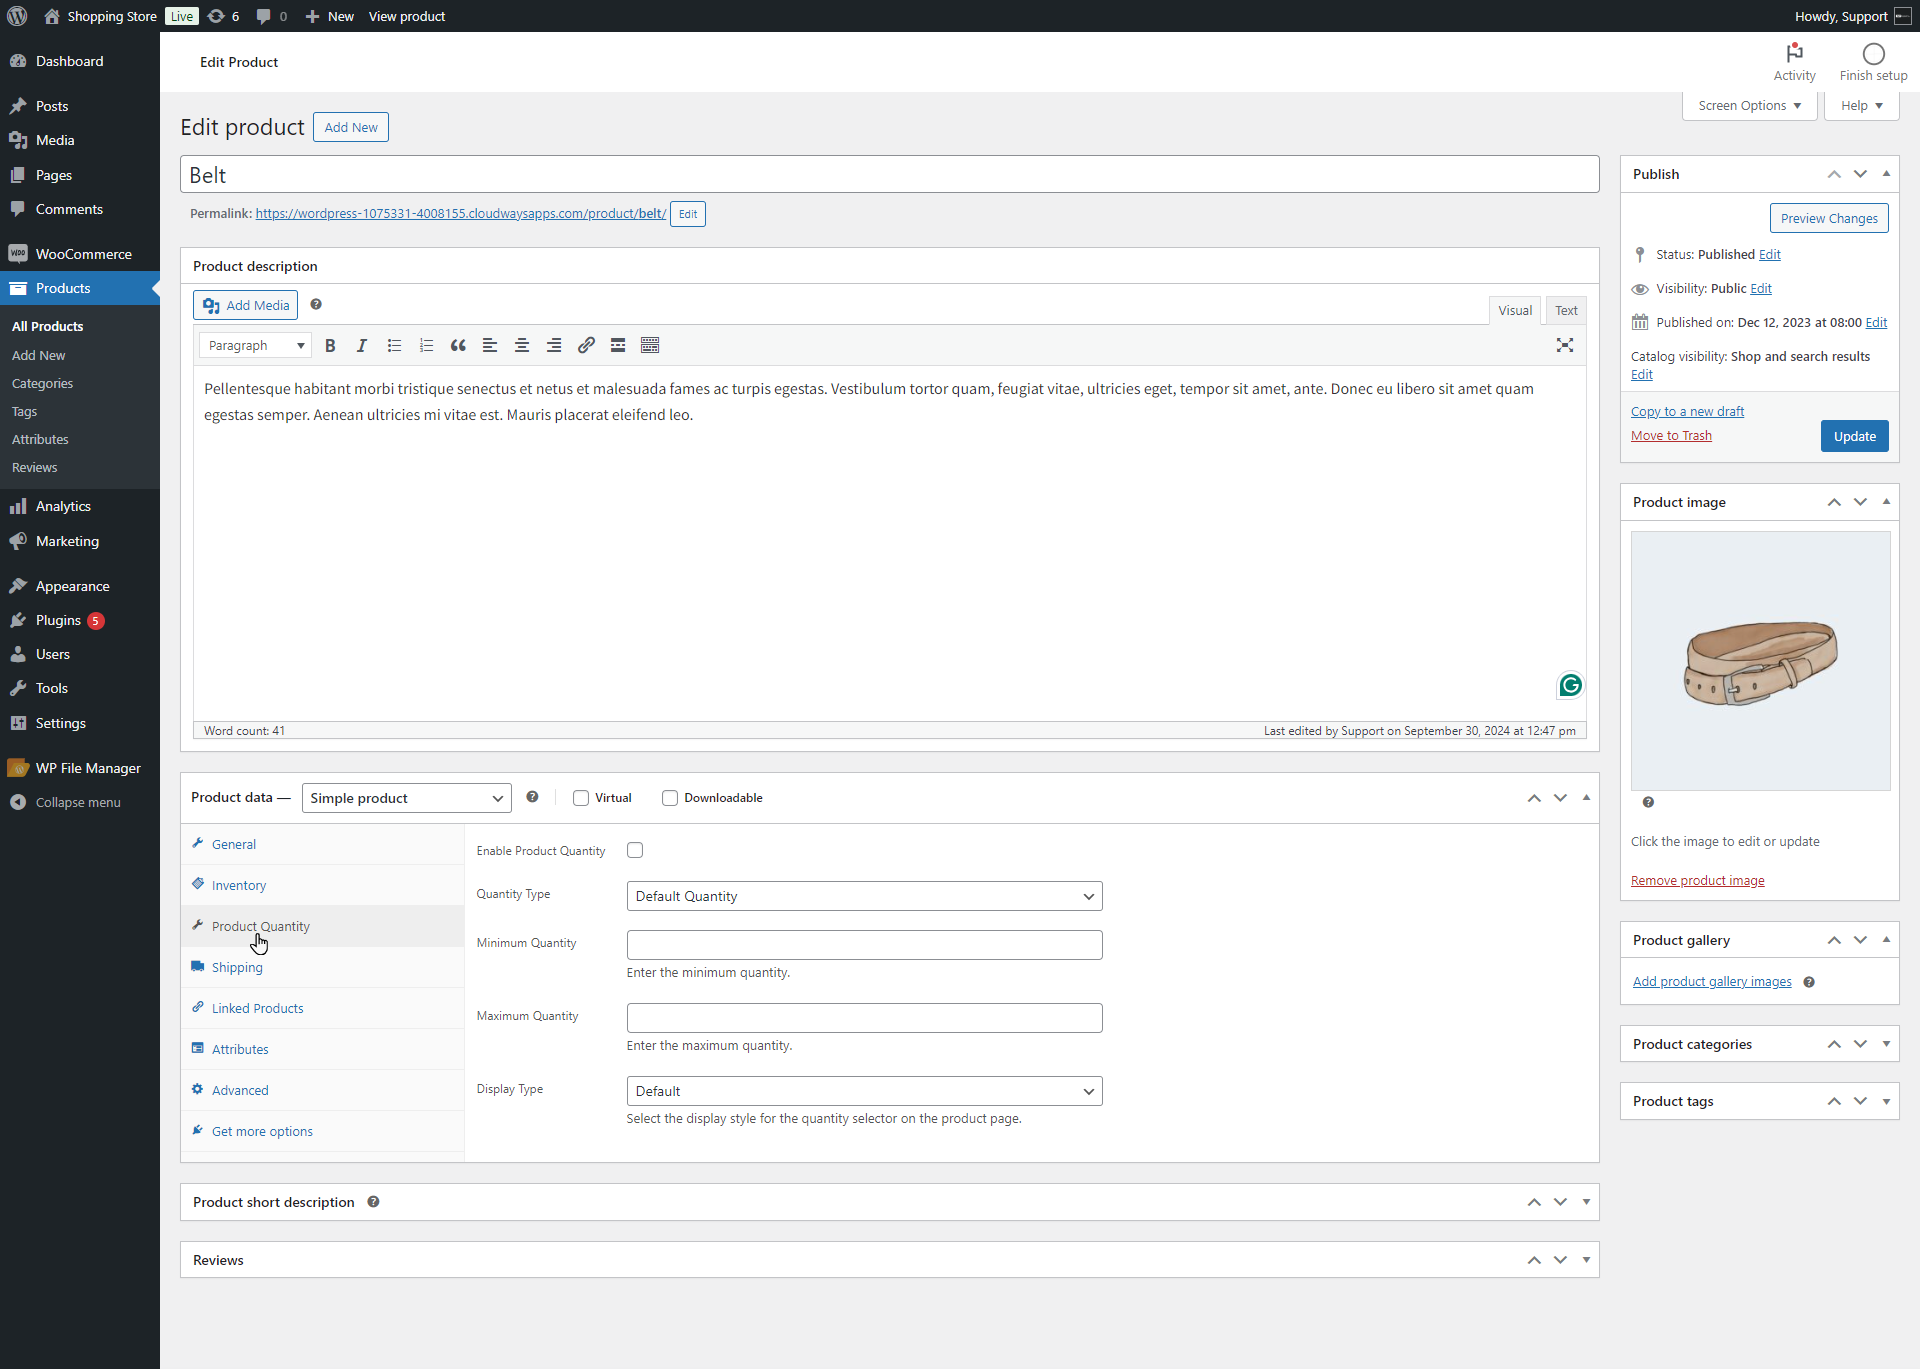Check the Downloadable option
1920x1369 pixels.
coord(670,798)
